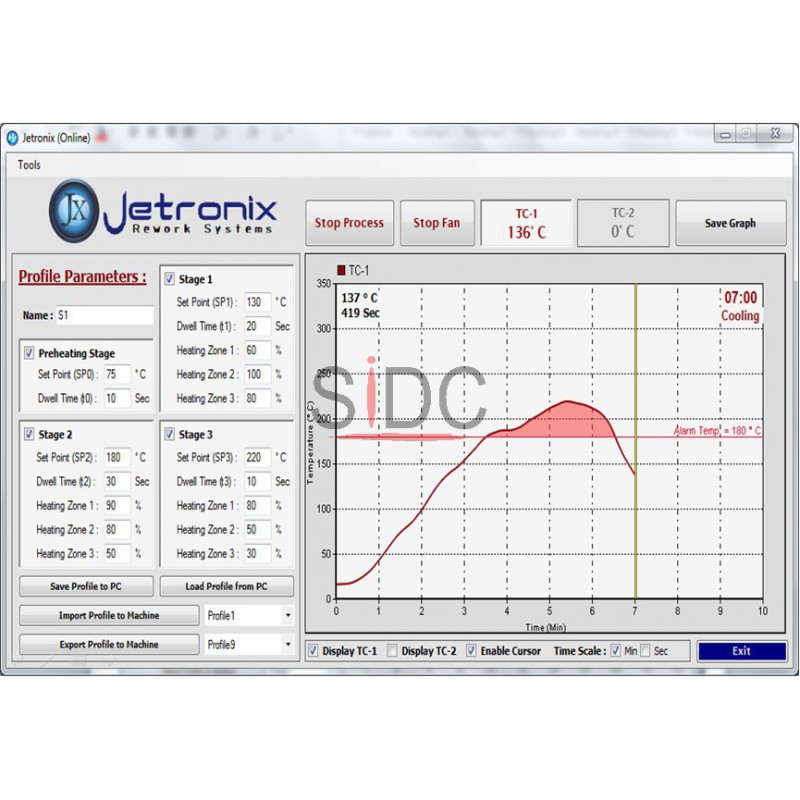This screenshot has height=800, width=800.
Task: Click the Alarm Temp 180 °C line label
Action: click(717, 431)
